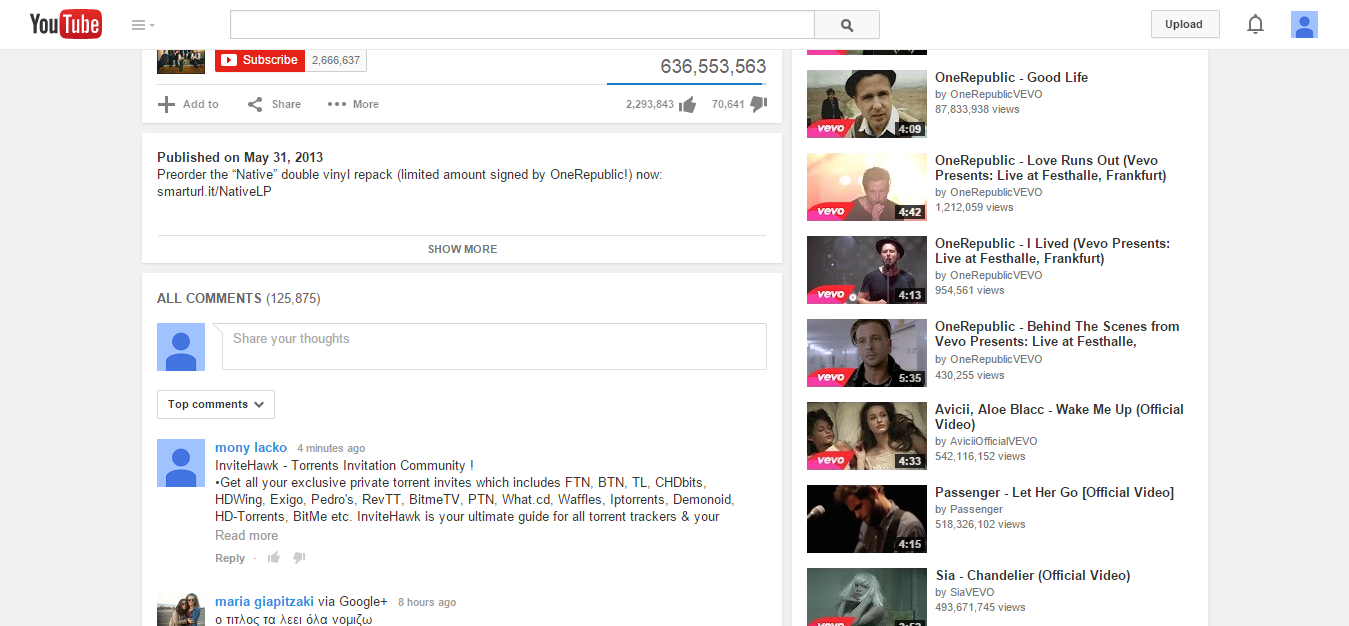Click the Let Her Go thumbnail

tap(867, 519)
